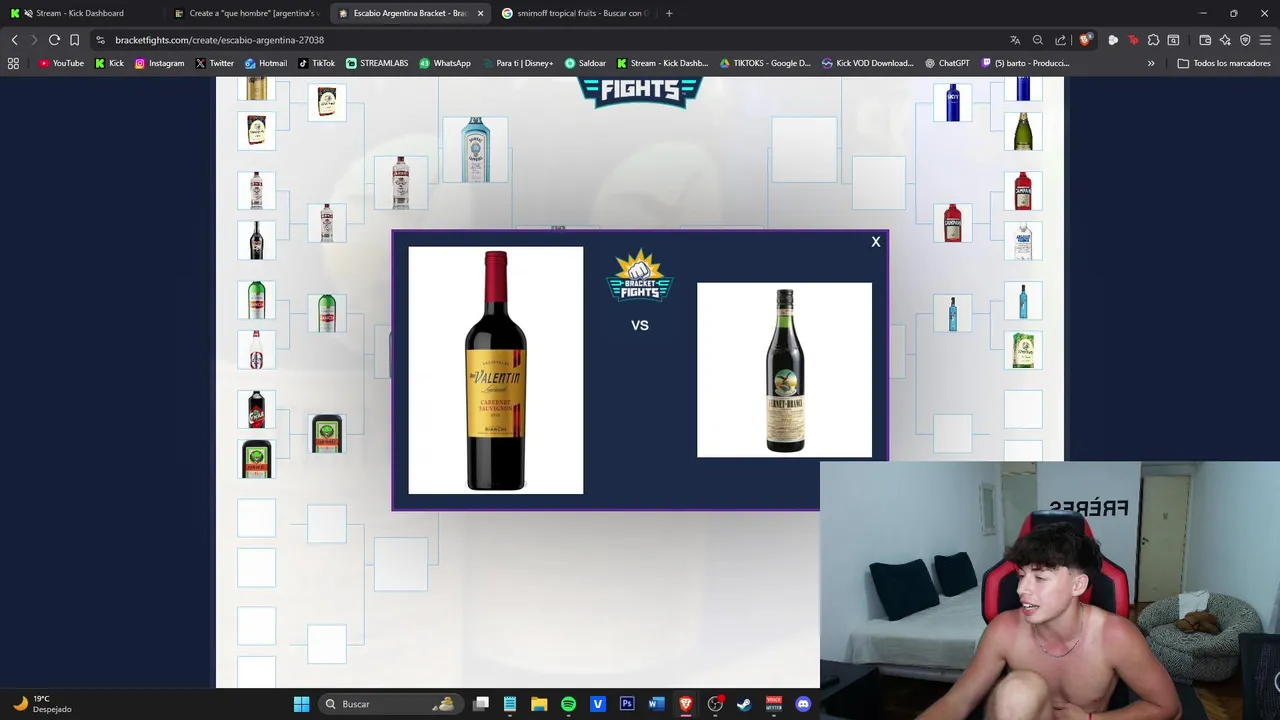Click the share page icon

point(1061,40)
